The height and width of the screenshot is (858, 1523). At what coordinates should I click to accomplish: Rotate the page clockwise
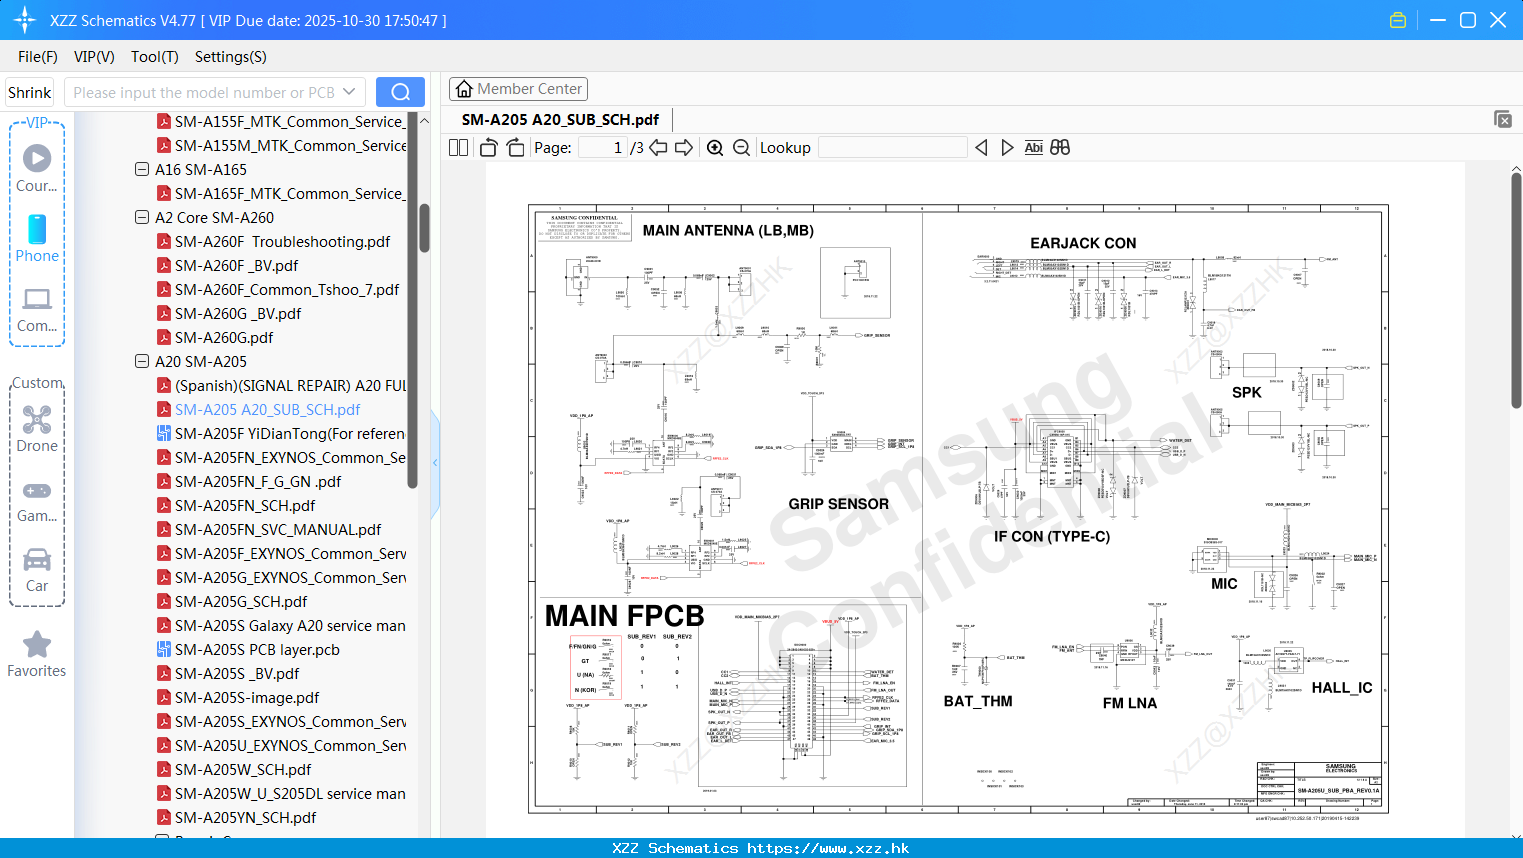(515, 148)
